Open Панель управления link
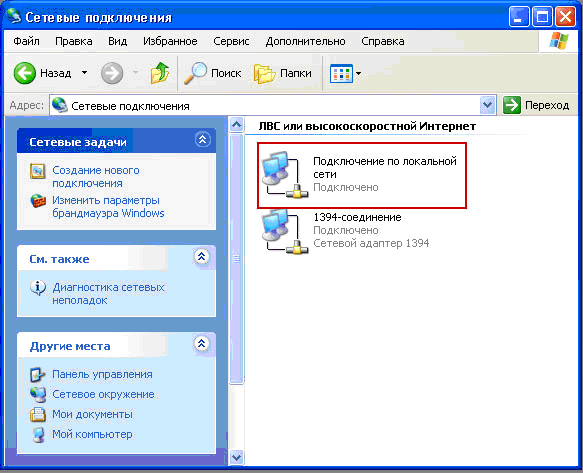583x473 pixels. (102, 374)
